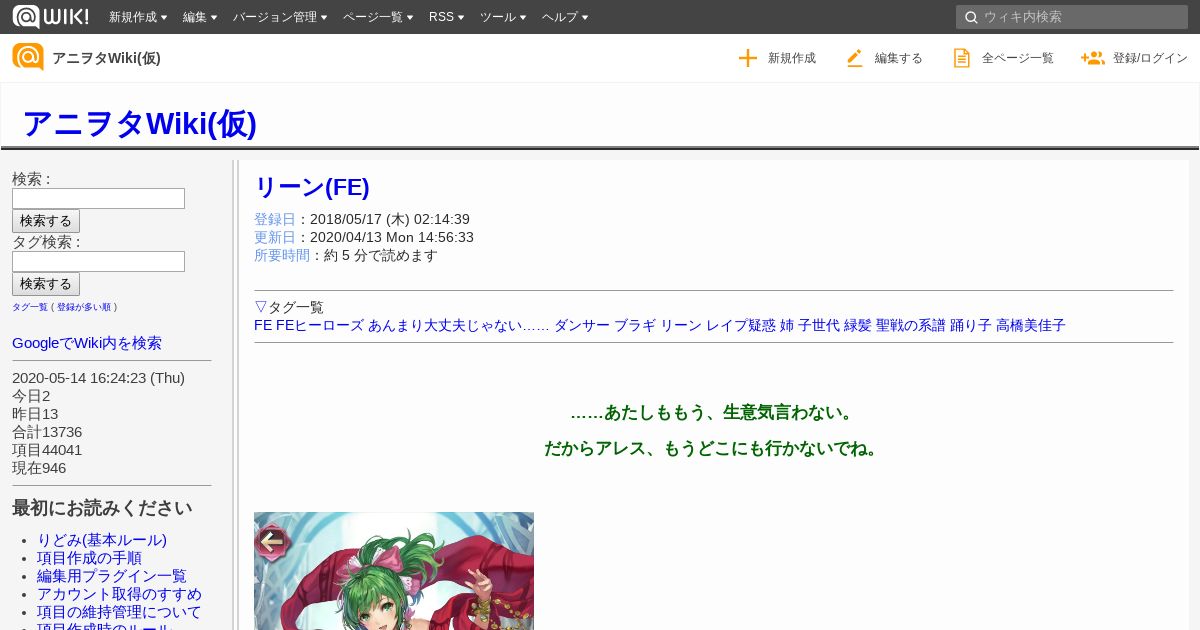Click the ▽タグ一覧 label
This screenshot has width=1200, height=630.
(289, 307)
